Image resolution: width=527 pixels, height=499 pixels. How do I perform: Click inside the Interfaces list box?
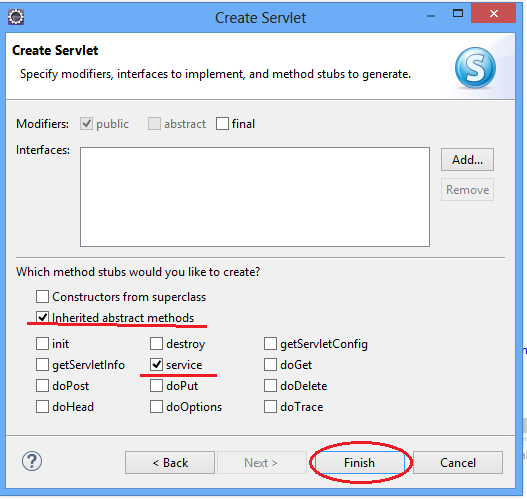[255, 197]
